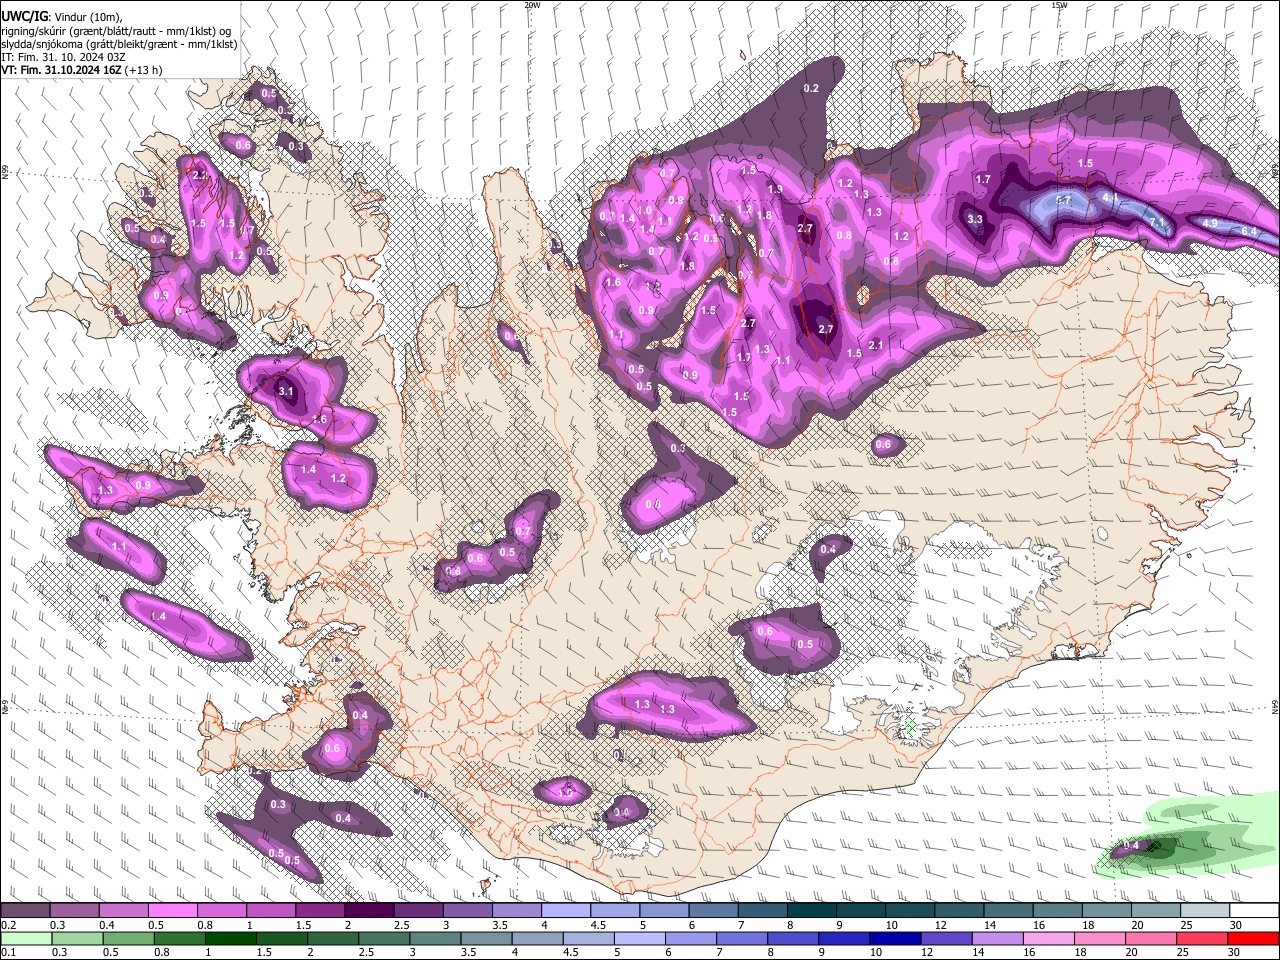
Task: Click the 3.3 precipitation value on the map
Action: point(975,219)
